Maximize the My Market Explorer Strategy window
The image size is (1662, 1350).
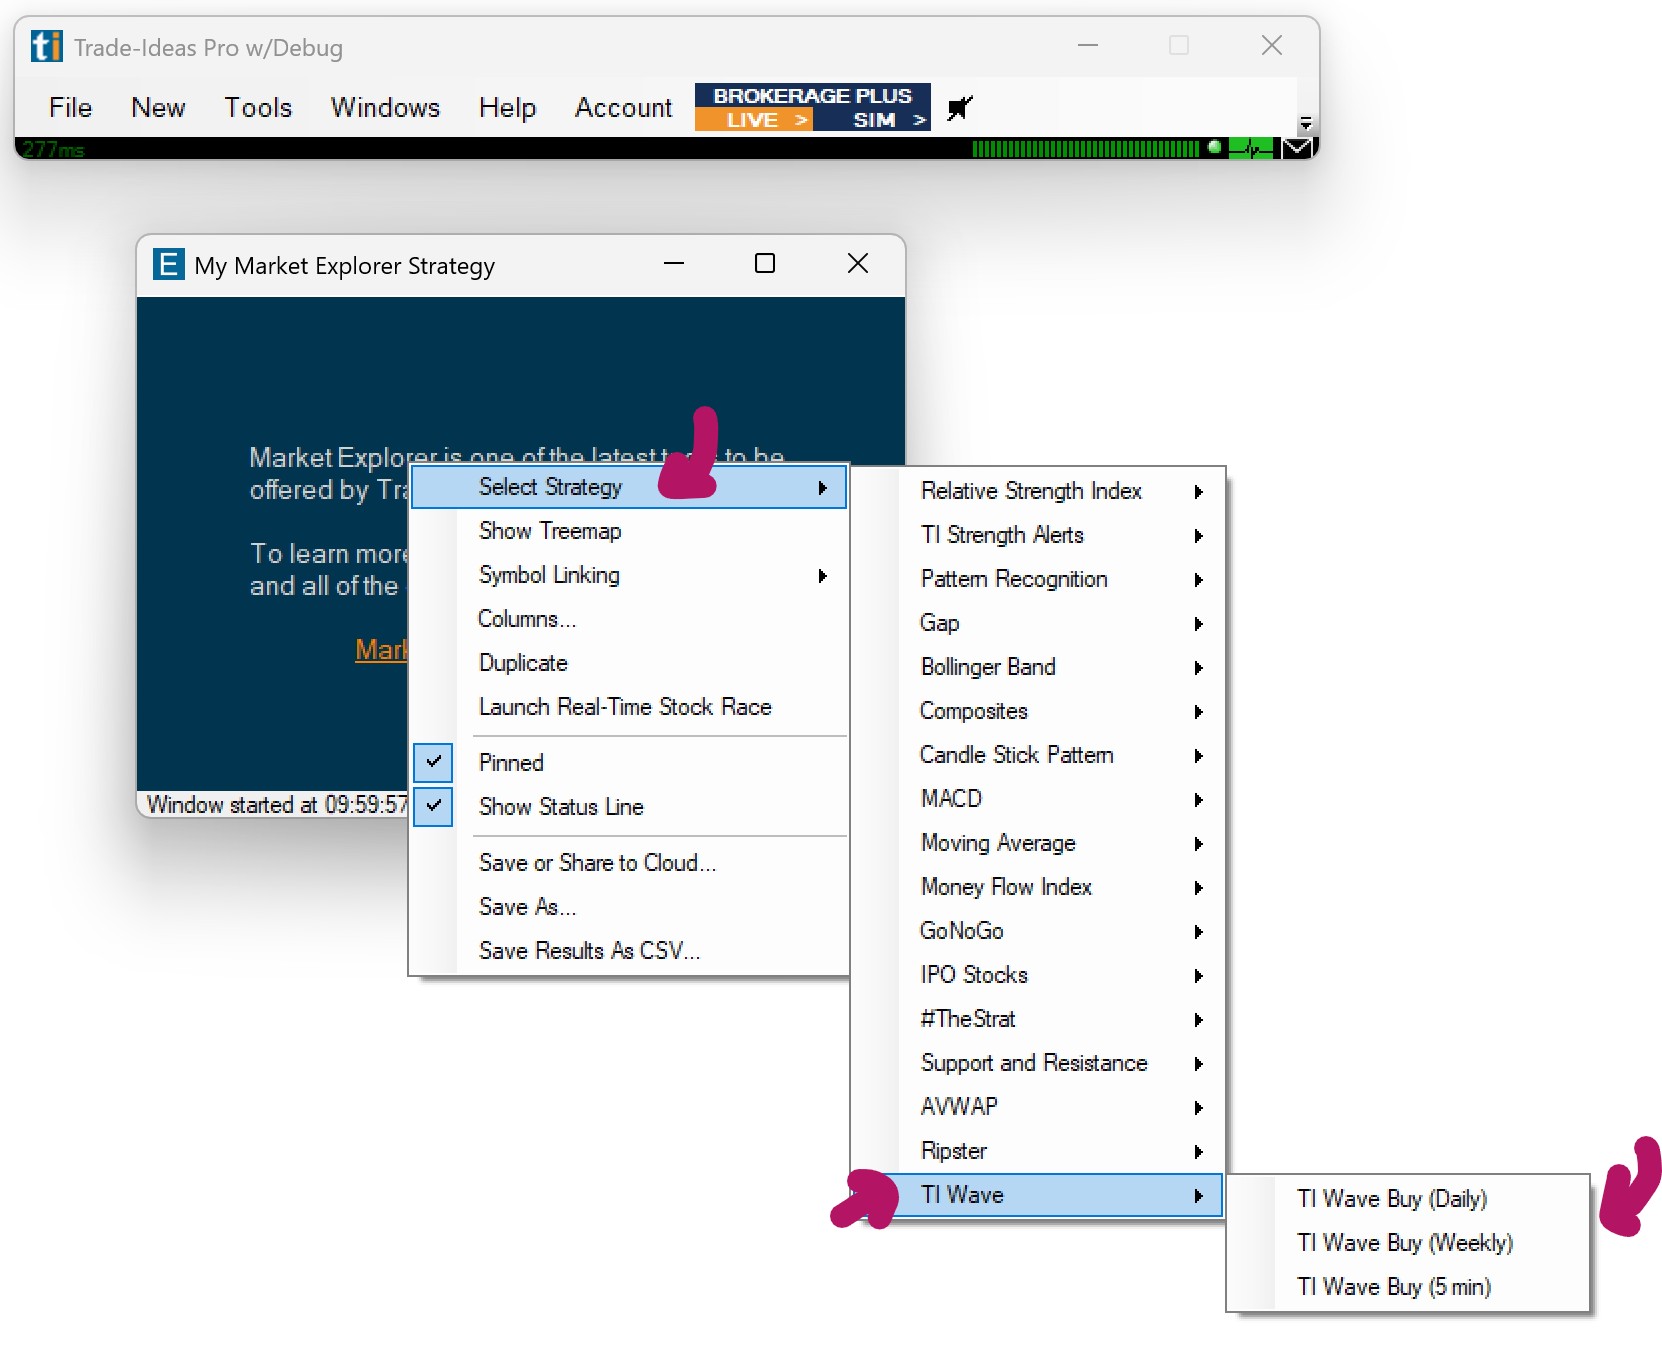(764, 264)
